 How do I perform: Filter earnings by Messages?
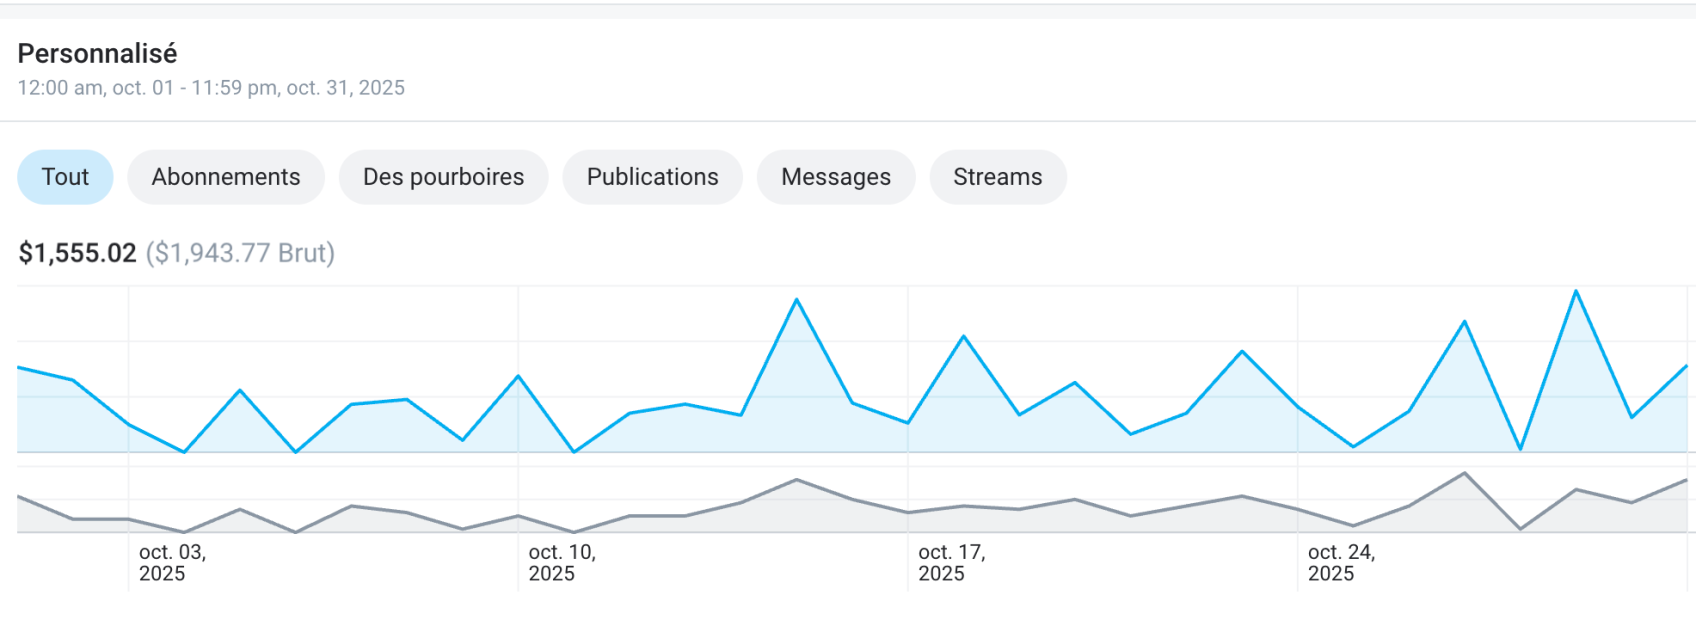click(835, 177)
